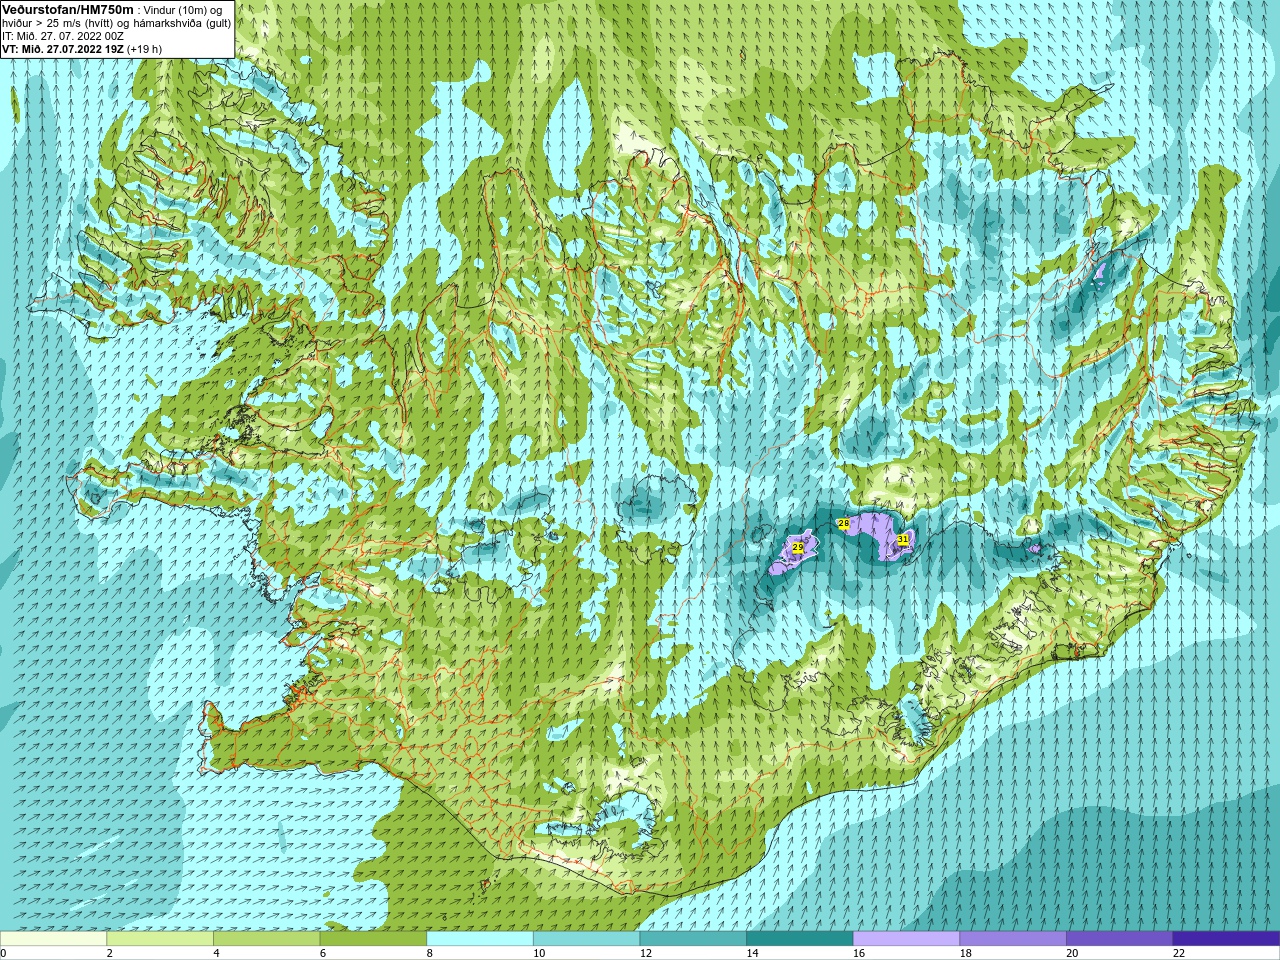Click the 6–8 m/s olive green swatch
1280x960 pixels.
point(373,938)
